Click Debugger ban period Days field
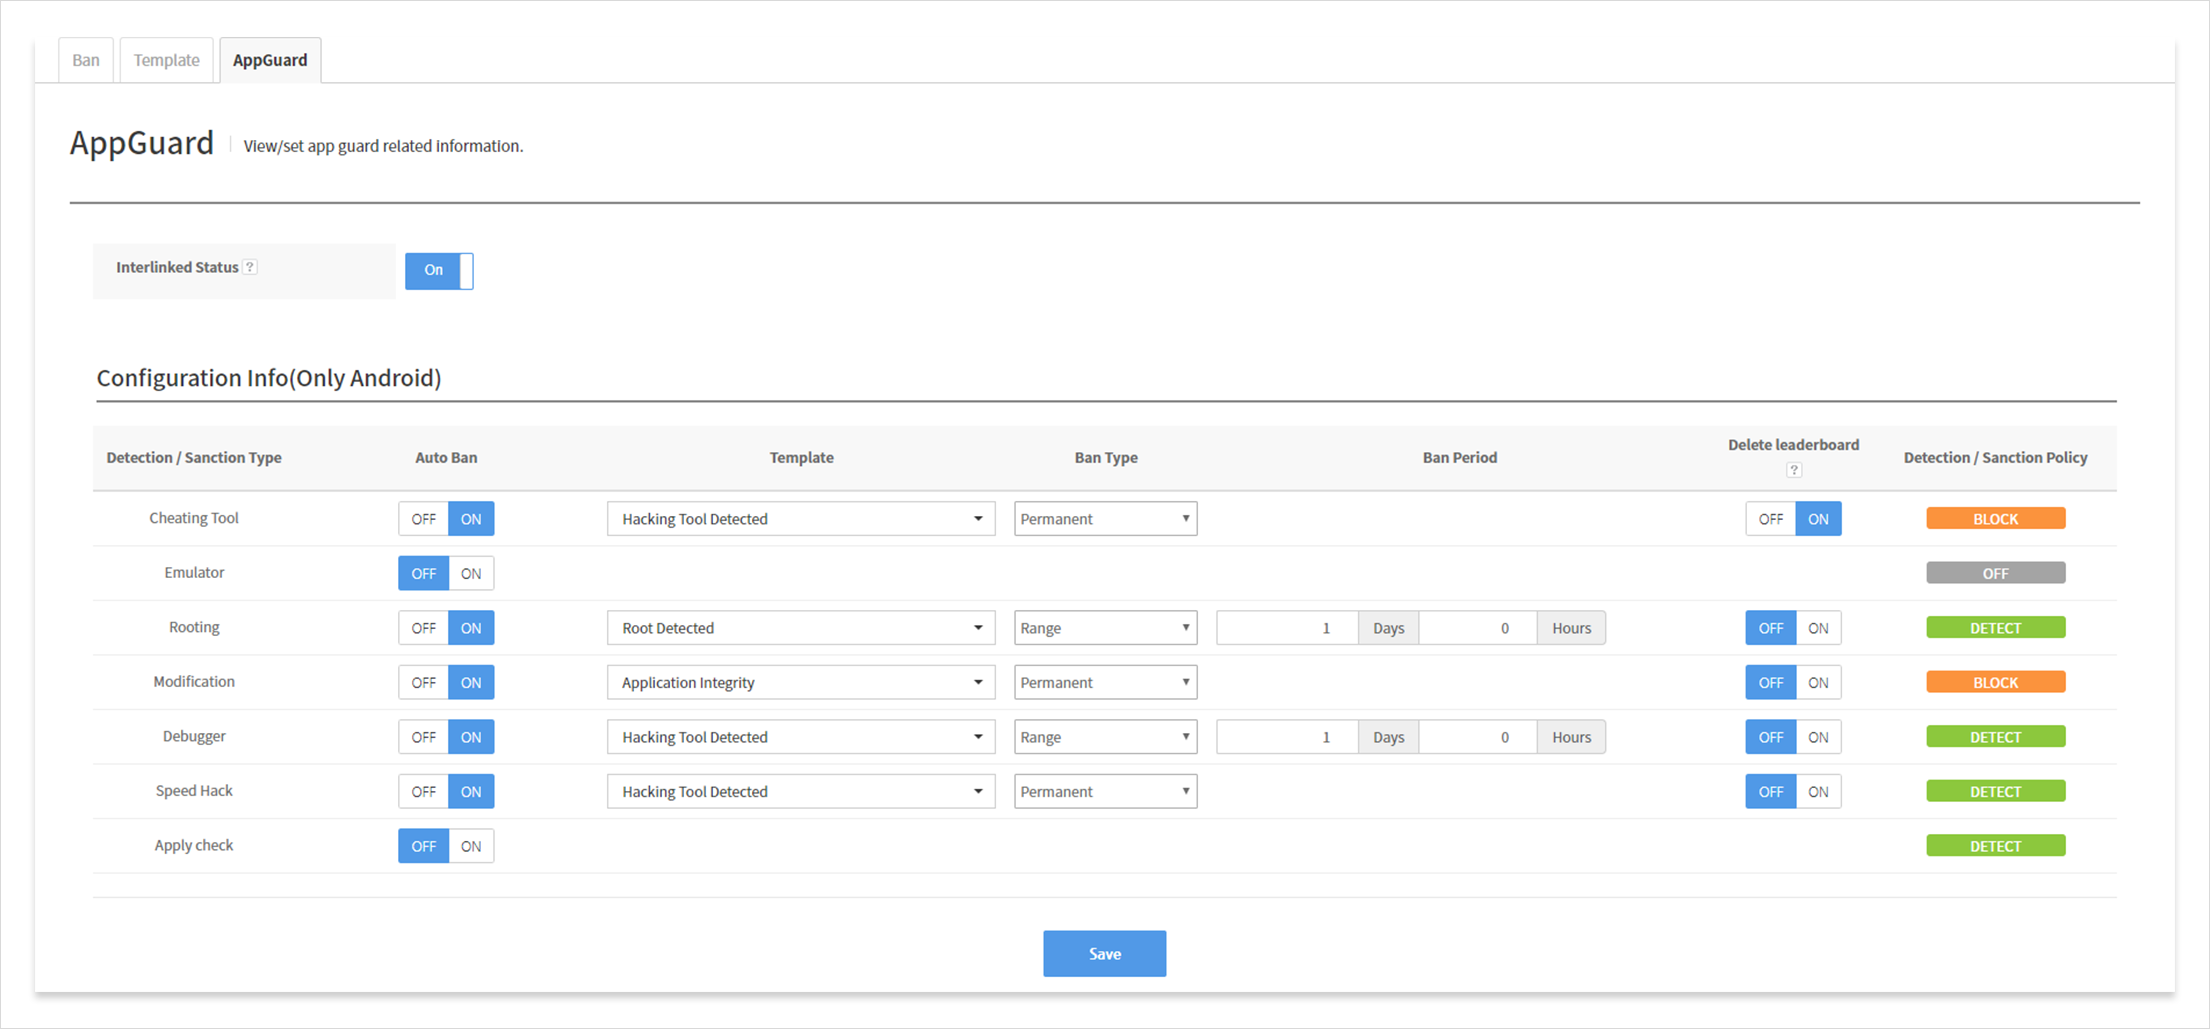This screenshot has width=2210, height=1029. 1287,737
